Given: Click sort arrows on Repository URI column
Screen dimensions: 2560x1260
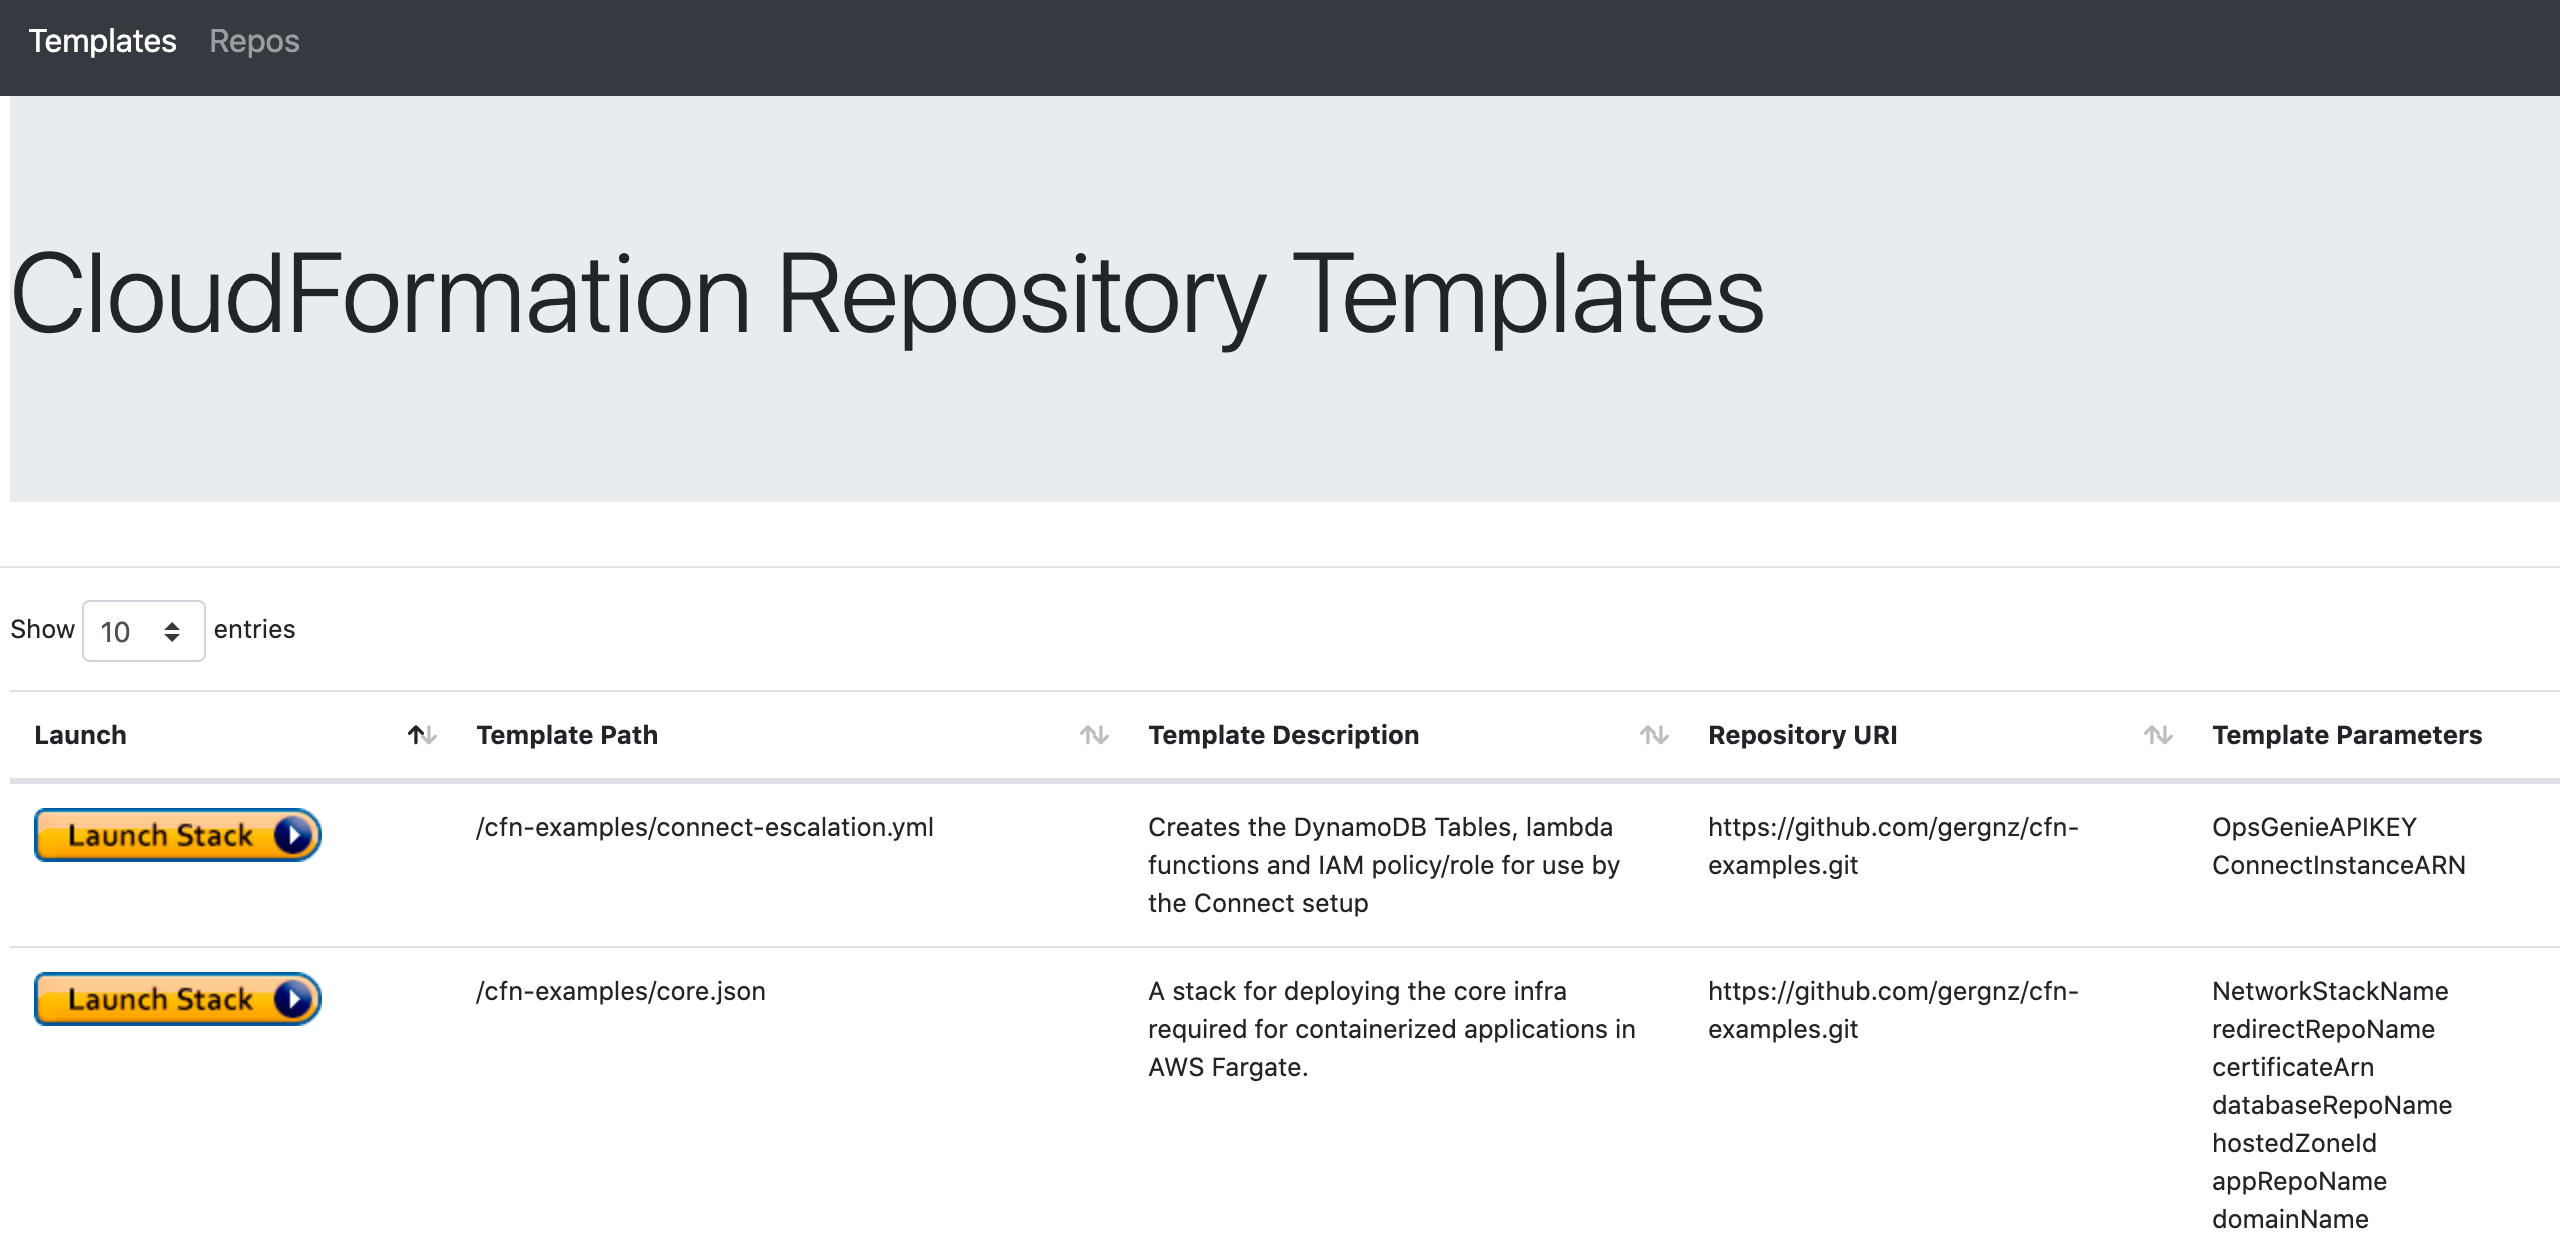Looking at the screenshot, I should click(2158, 736).
